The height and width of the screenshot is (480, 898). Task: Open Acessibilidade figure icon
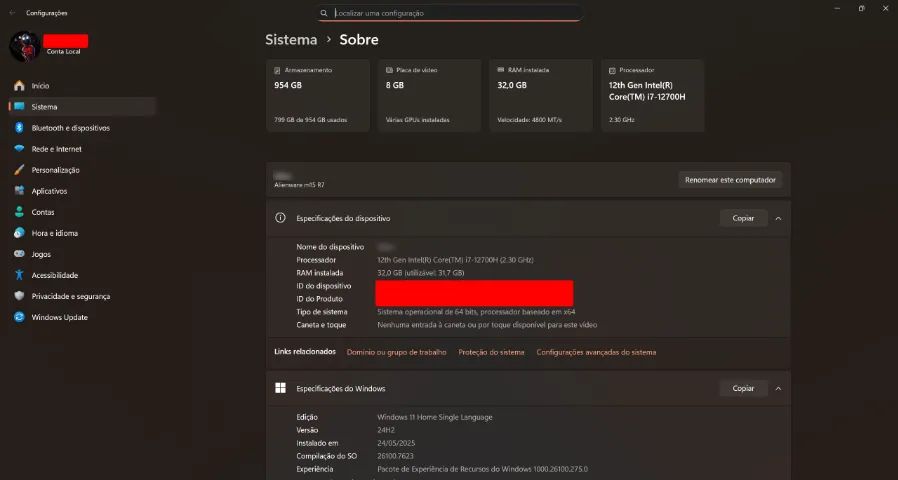pos(19,275)
